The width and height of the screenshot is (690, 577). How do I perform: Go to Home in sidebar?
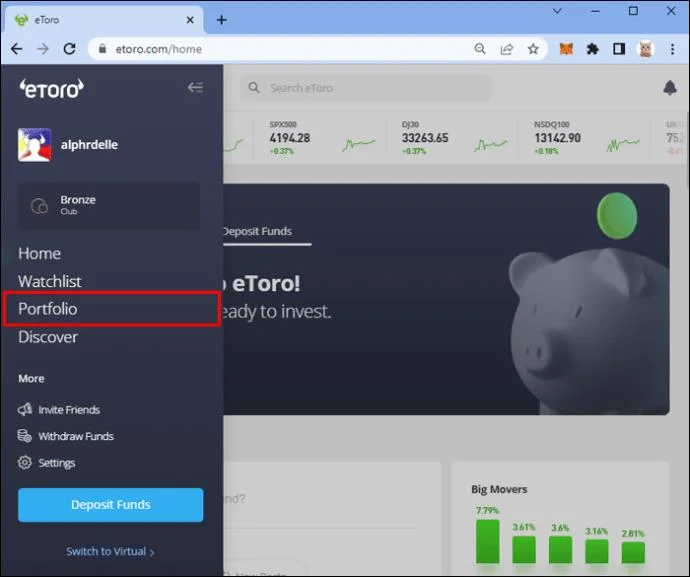(40, 254)
